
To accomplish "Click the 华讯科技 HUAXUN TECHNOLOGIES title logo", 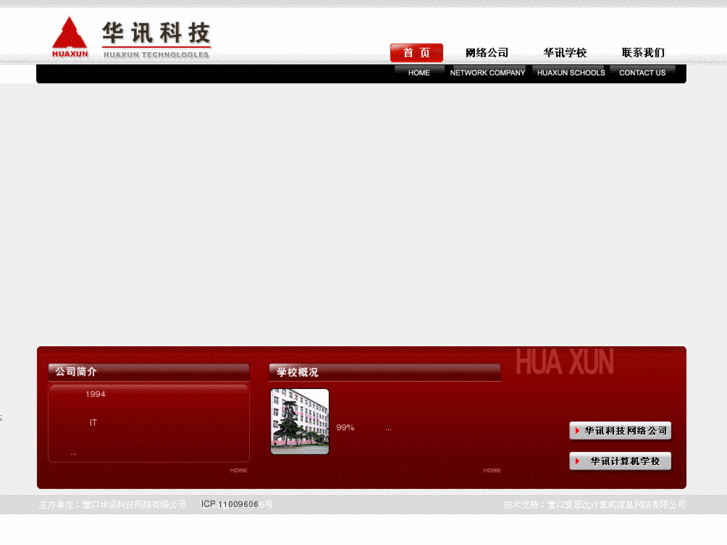I will 156,40.
